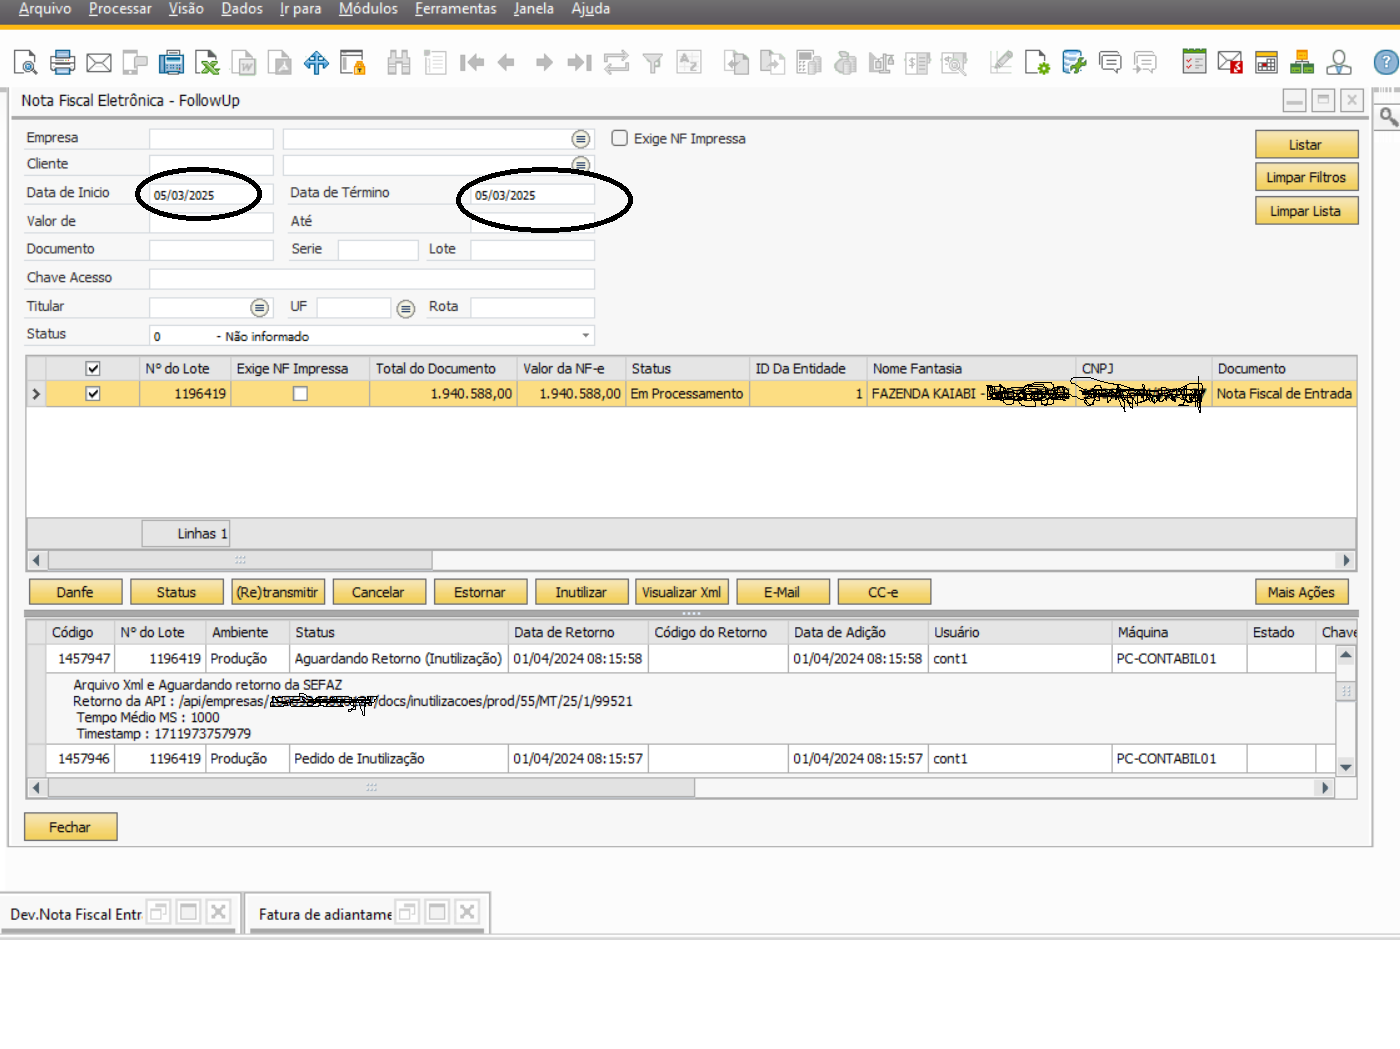
Task: Click the Refresh record toolbar icon
Action: (x=616, y=63)
